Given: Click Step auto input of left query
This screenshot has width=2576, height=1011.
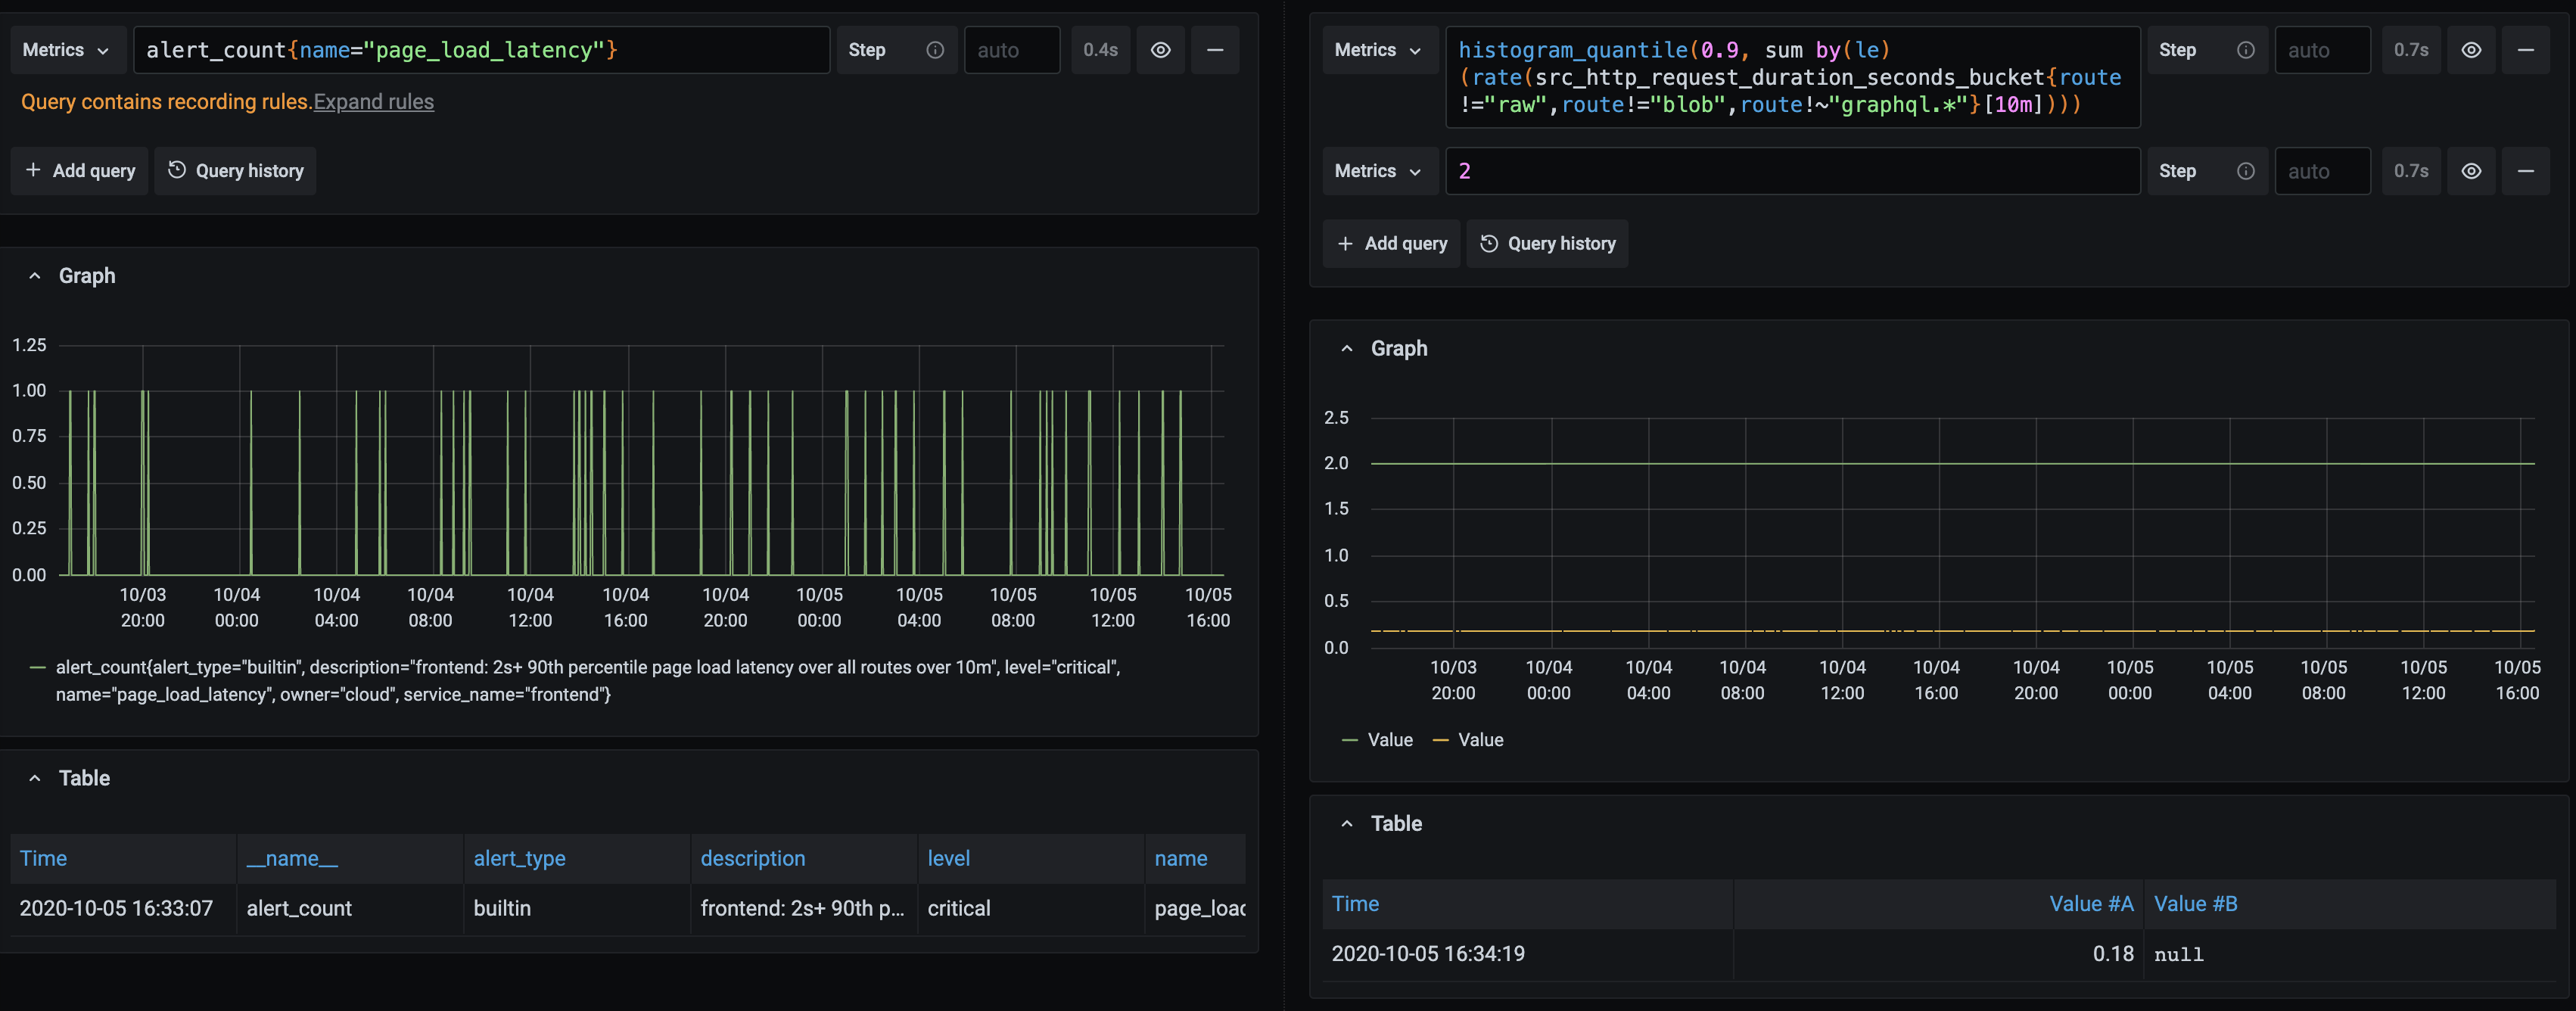Looking at the screenshot, I should click(1011, 50).
